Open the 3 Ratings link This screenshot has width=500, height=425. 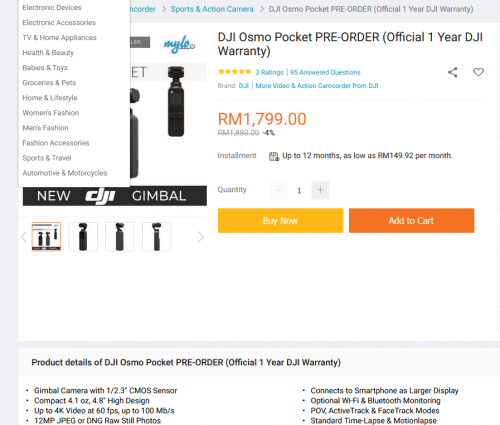[269, 72]
